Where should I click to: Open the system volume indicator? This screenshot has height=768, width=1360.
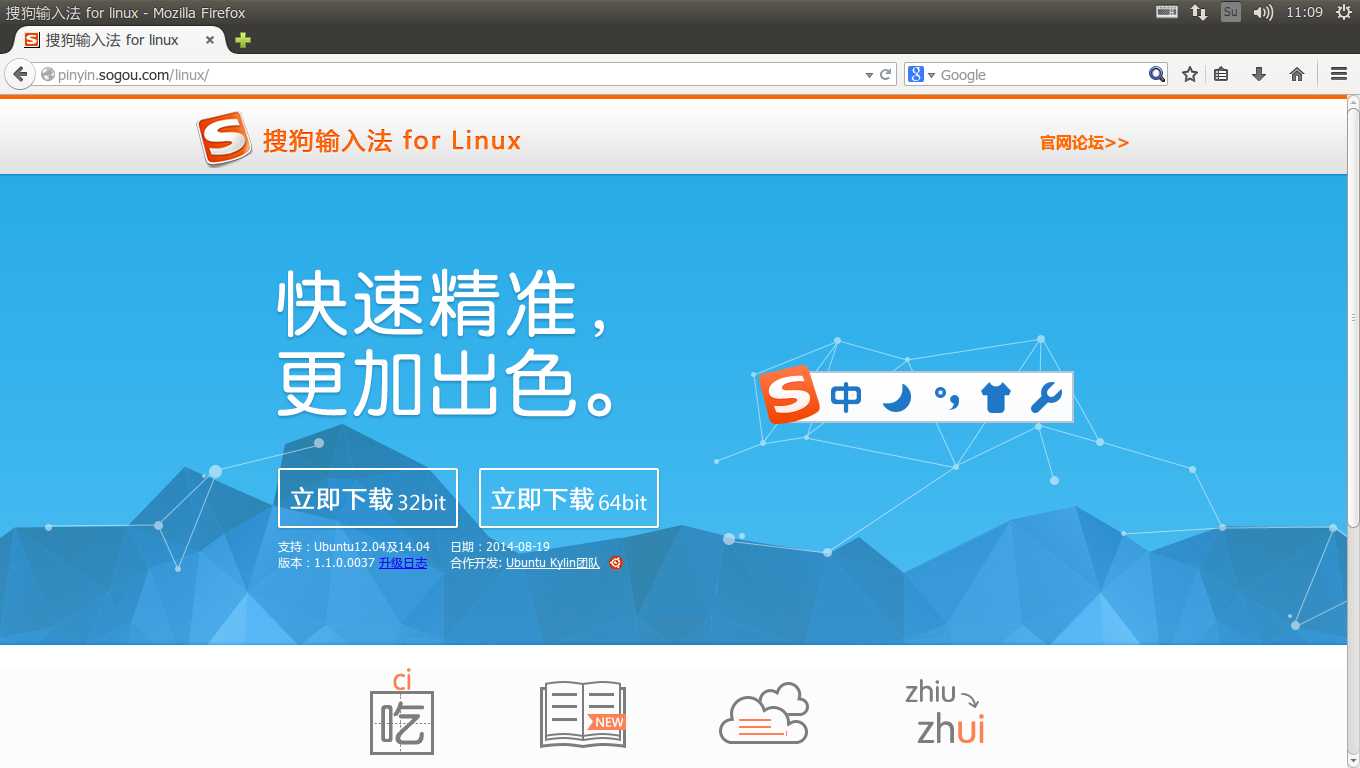click(x=1263, y=12)
